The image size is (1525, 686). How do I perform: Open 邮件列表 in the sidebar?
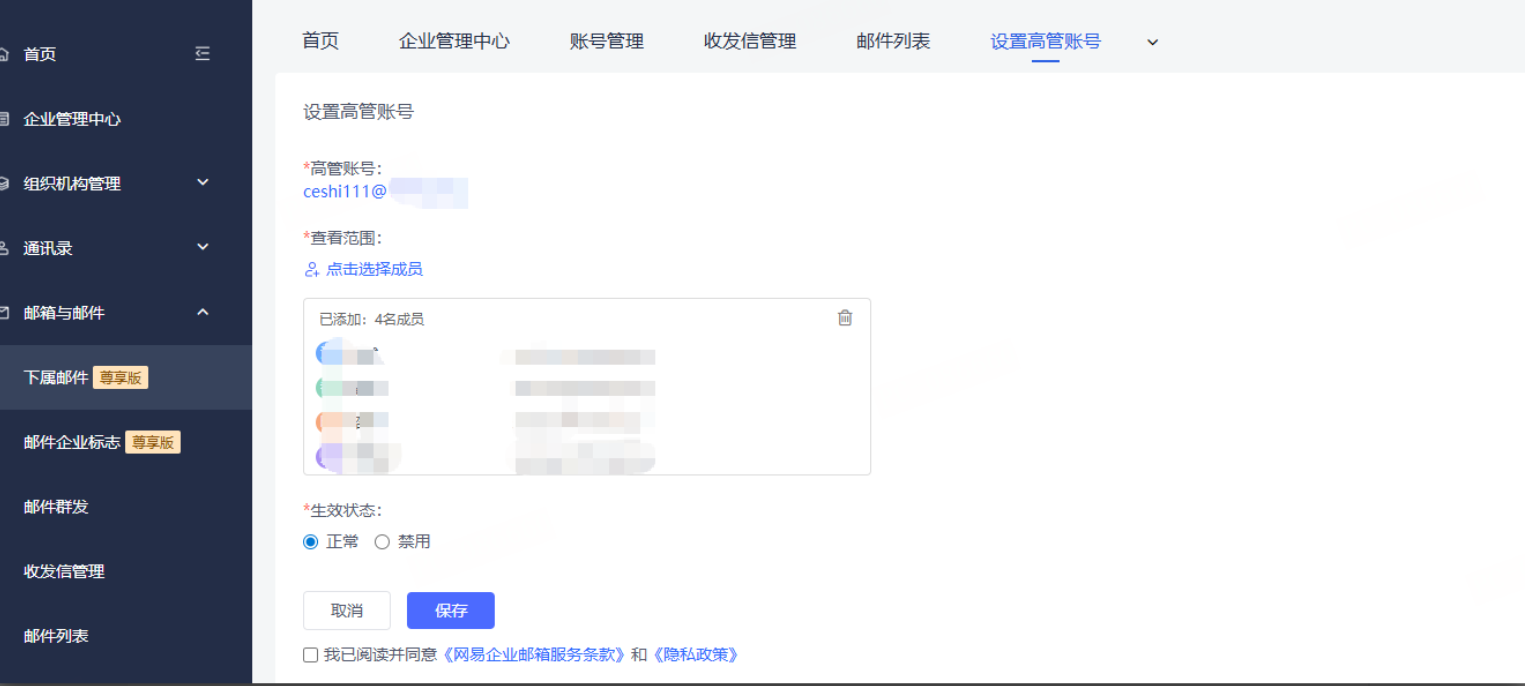(56, 636)
